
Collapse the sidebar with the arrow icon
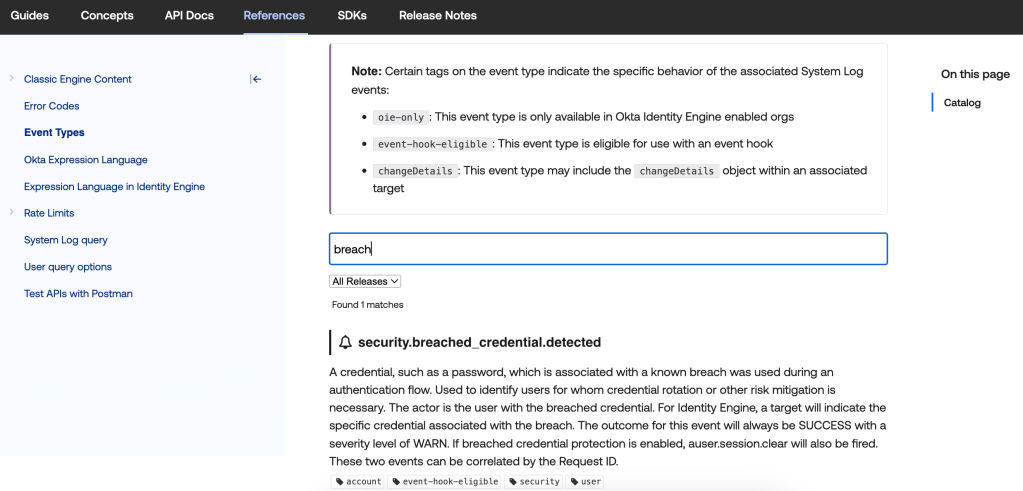256,79
